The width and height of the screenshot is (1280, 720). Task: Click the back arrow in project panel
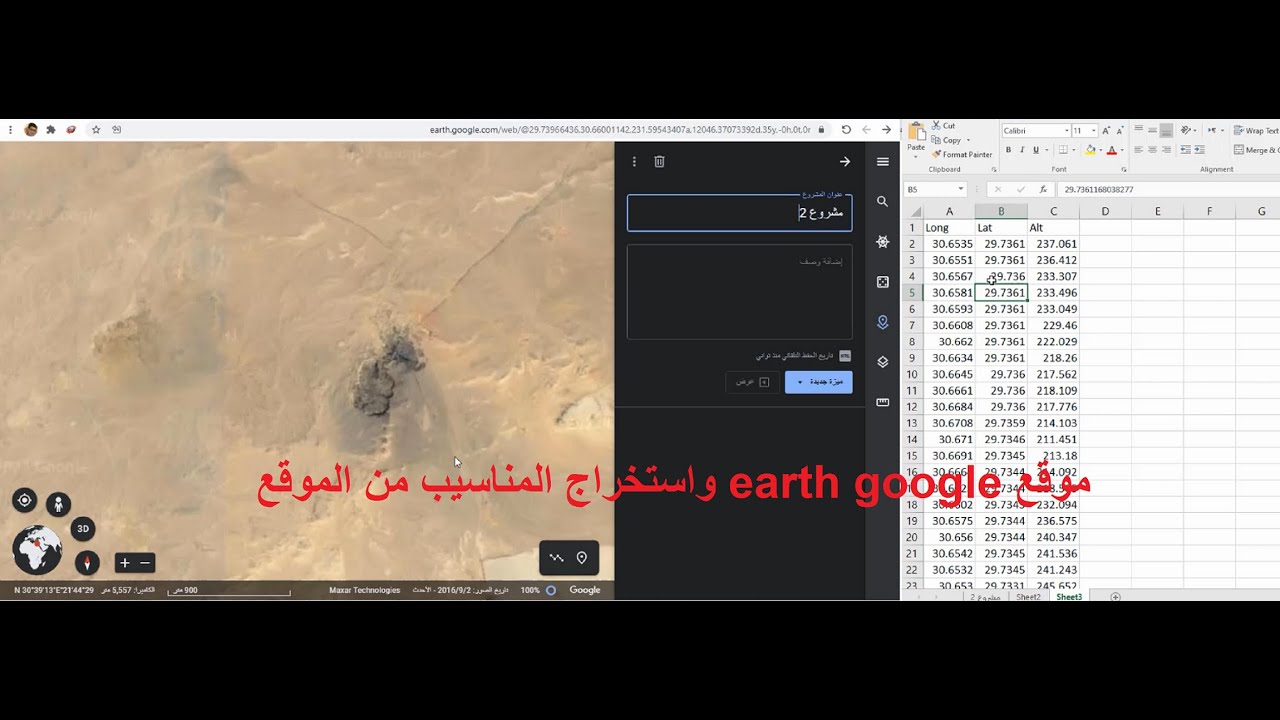845,161
